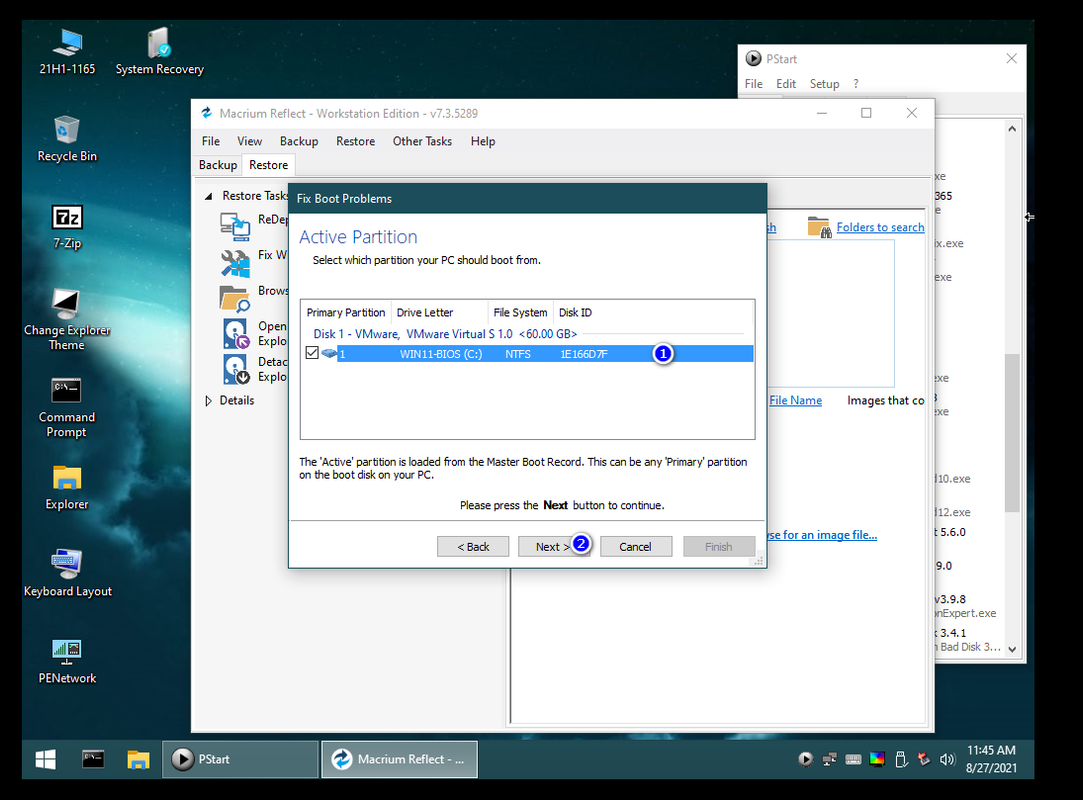1083x800 pixels.
Task: Click the Back button
Action: click(x=473, y=546)
